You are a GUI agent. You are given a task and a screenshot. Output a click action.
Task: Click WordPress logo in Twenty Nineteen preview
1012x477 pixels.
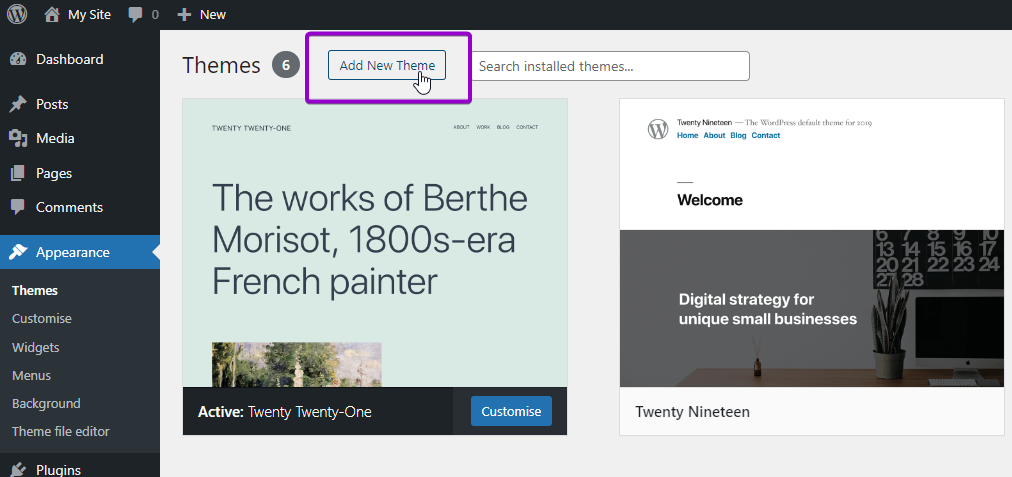pyautogui.click(x=658, y=128)
